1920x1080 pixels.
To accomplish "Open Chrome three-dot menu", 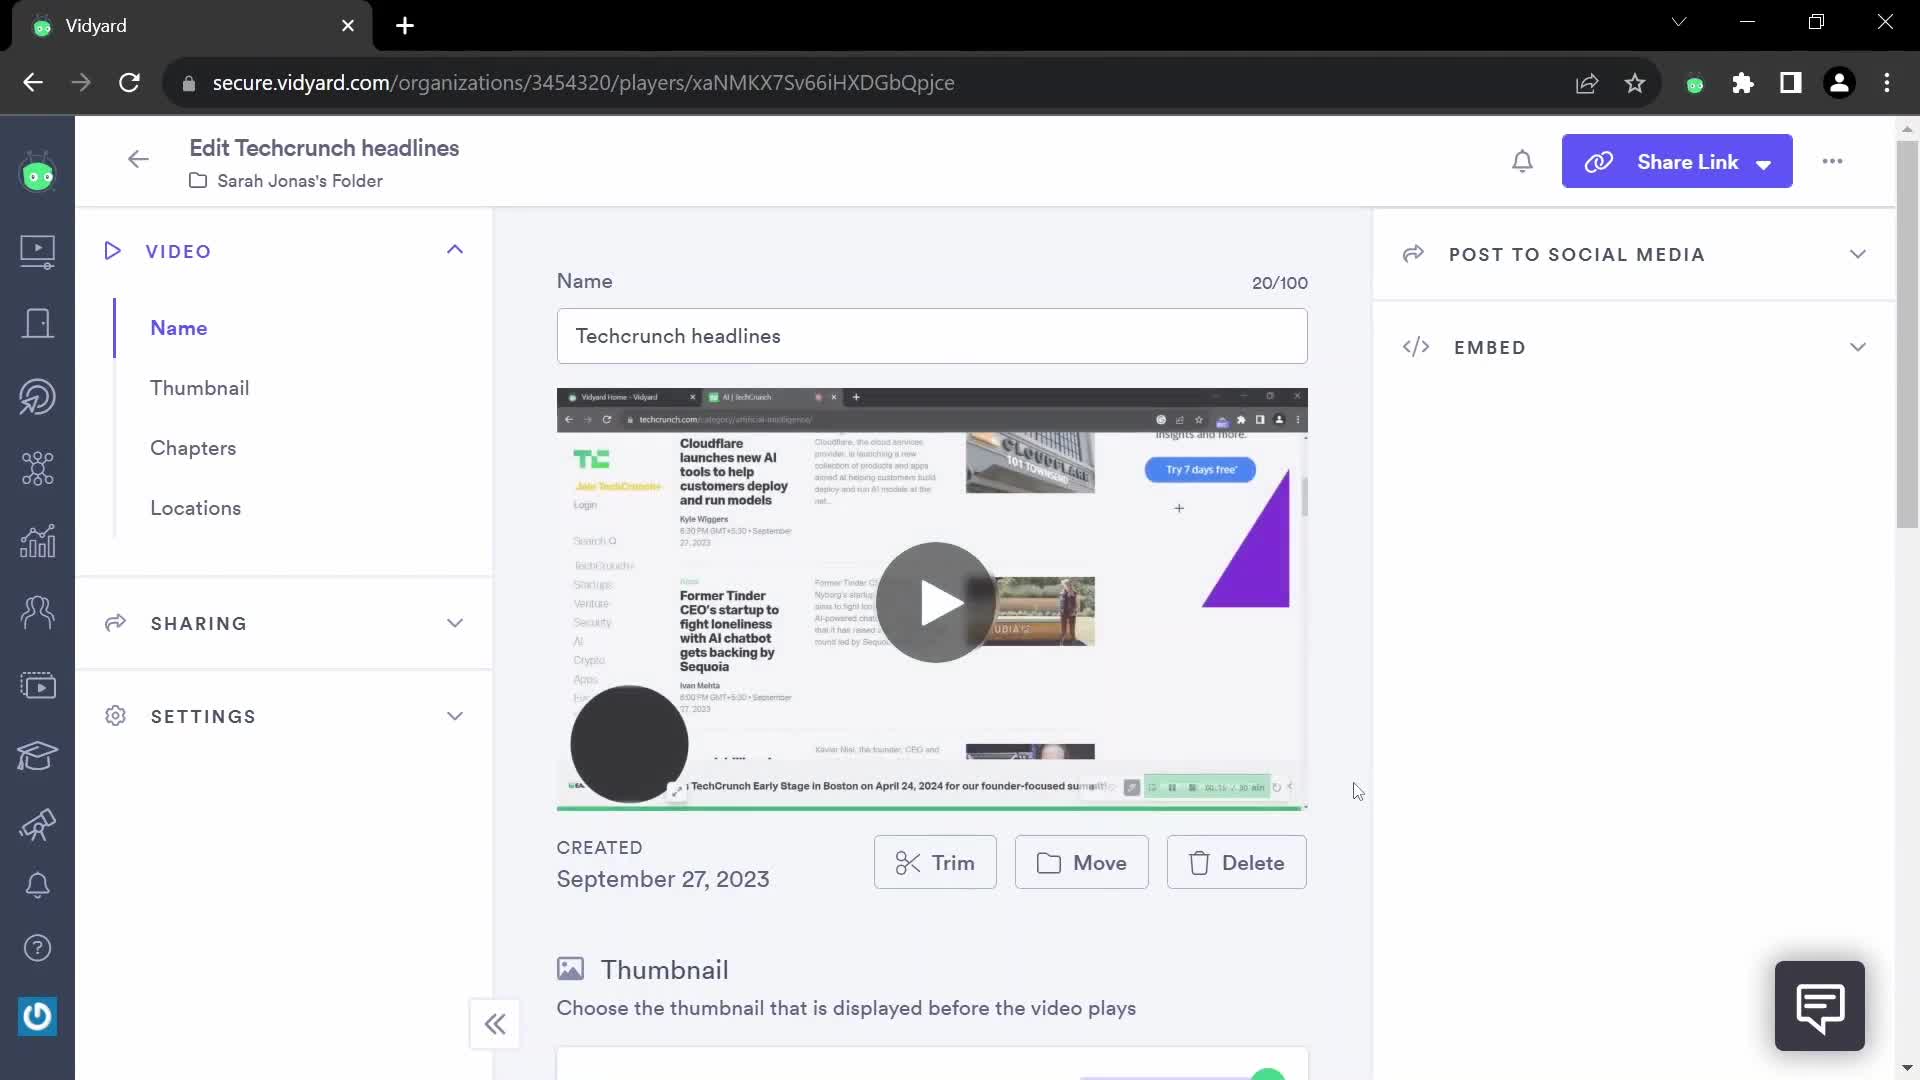I will pos(1887,83).
